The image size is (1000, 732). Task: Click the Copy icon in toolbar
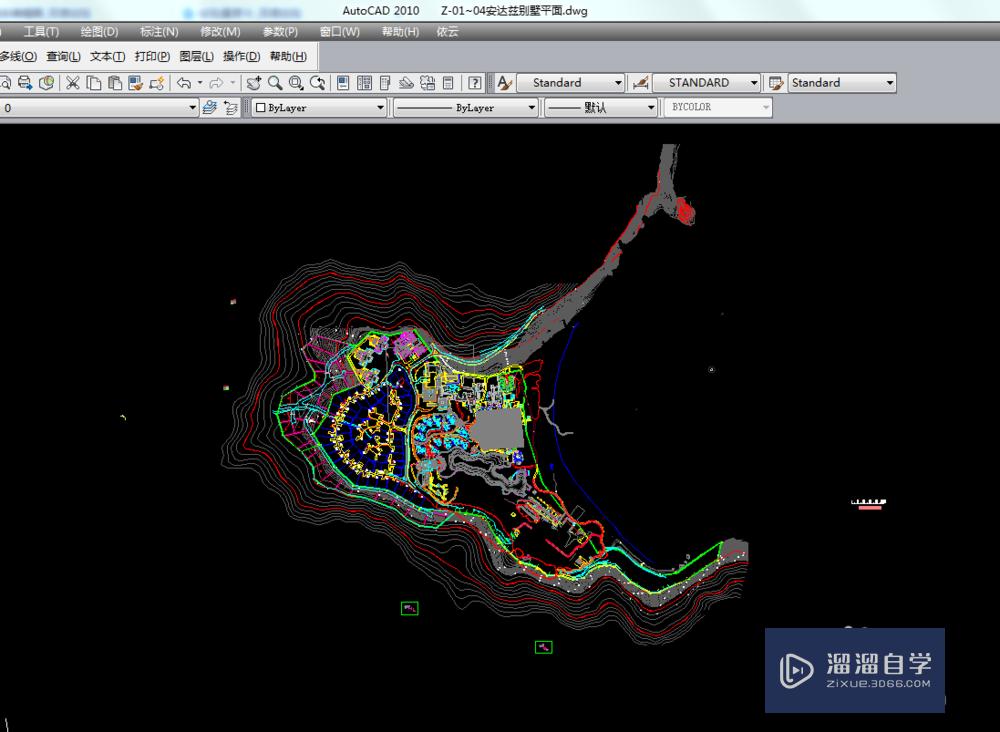pos(94,83)
